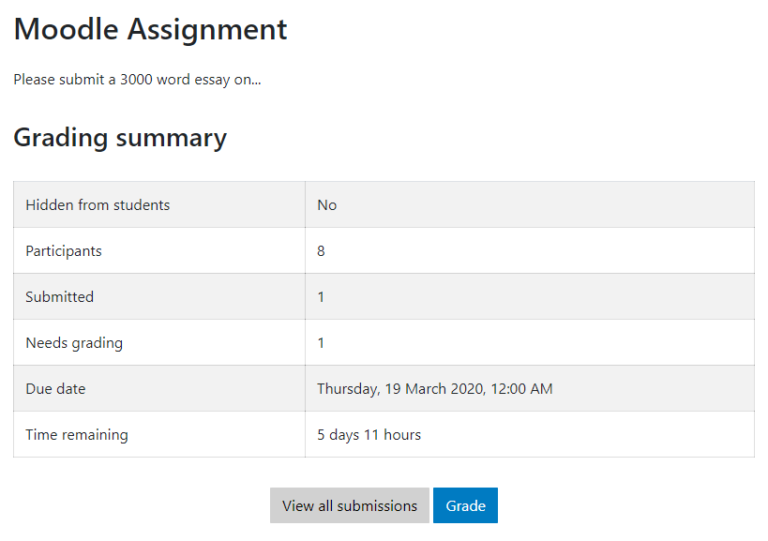This screenshot has height=541, width=768.
Task: Click the 'Hidden from students' row label
Action: point(97,205)
